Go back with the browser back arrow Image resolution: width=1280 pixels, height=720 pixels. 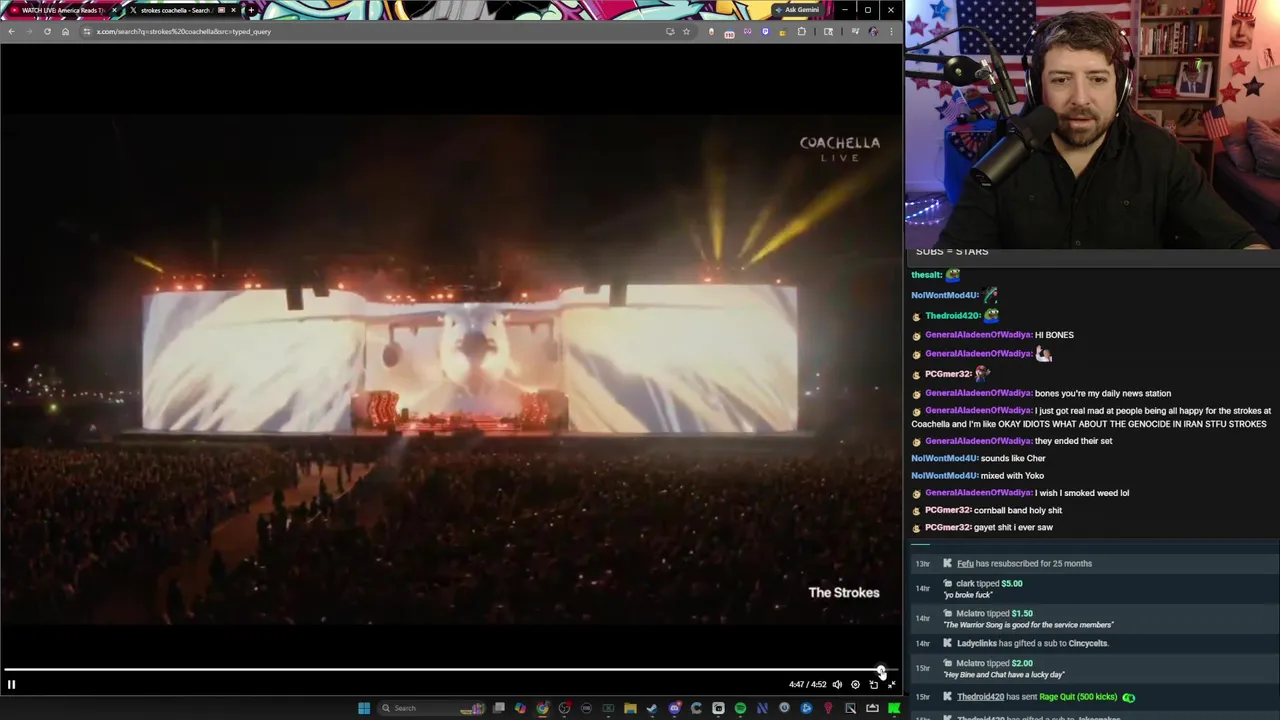tap(11, 31)
